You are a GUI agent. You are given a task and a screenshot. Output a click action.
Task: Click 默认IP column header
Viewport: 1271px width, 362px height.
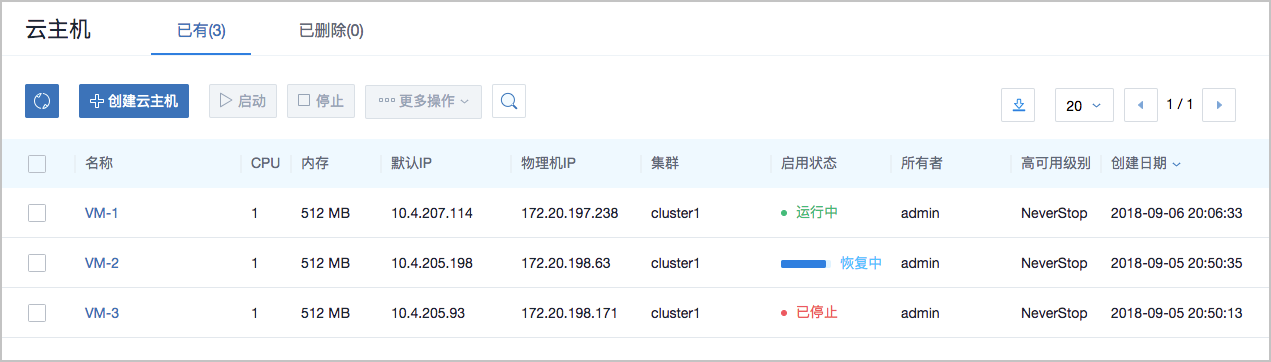pos(411,163)
